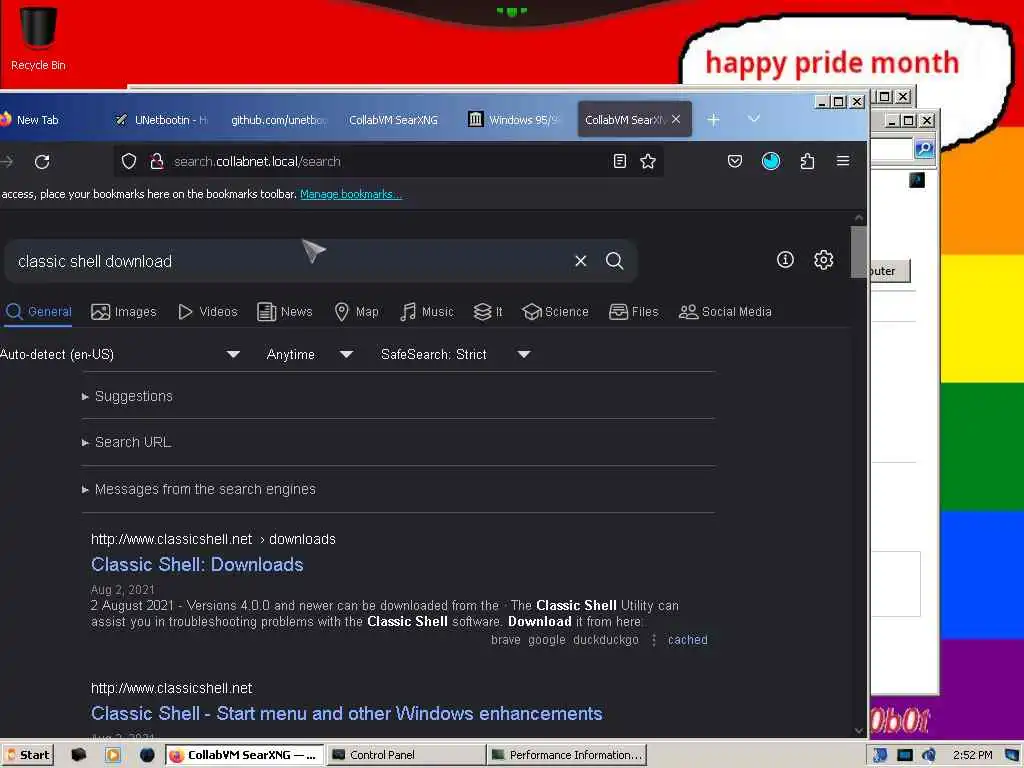Select the Map search category
Viewport: 1024px width, 768px height.
[357, 312]
